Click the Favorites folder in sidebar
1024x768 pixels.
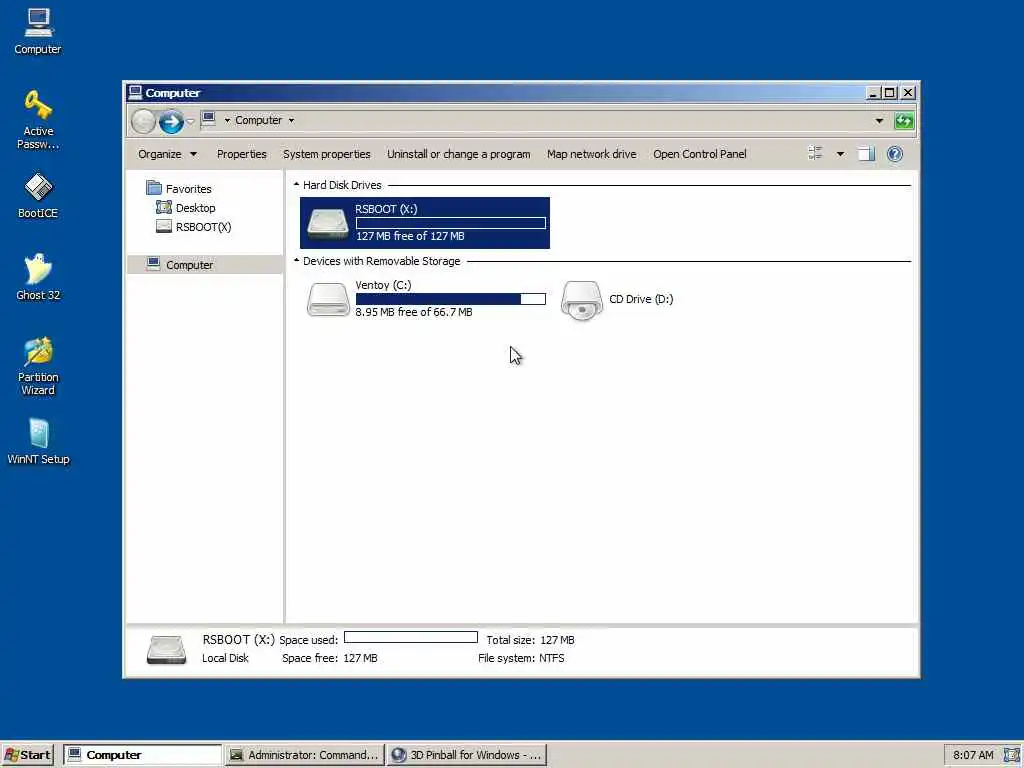pos(179,189)
